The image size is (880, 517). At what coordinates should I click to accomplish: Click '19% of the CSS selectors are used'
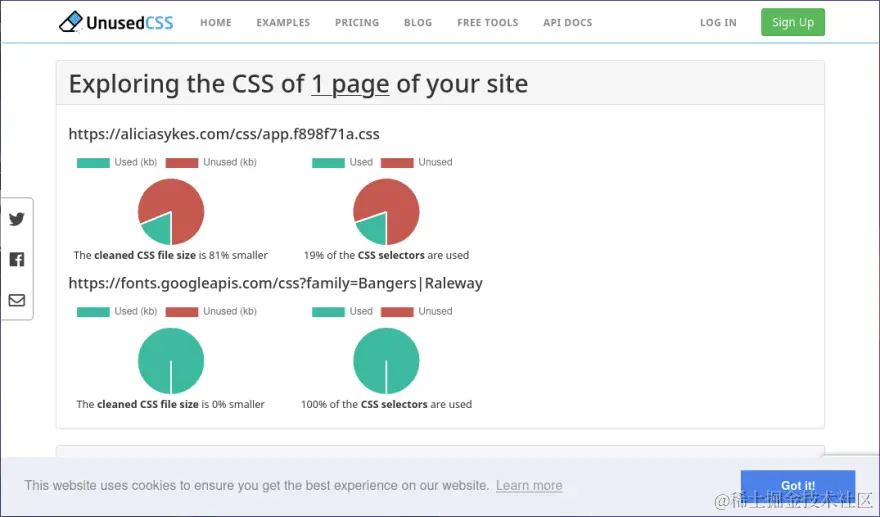(386, 255)
